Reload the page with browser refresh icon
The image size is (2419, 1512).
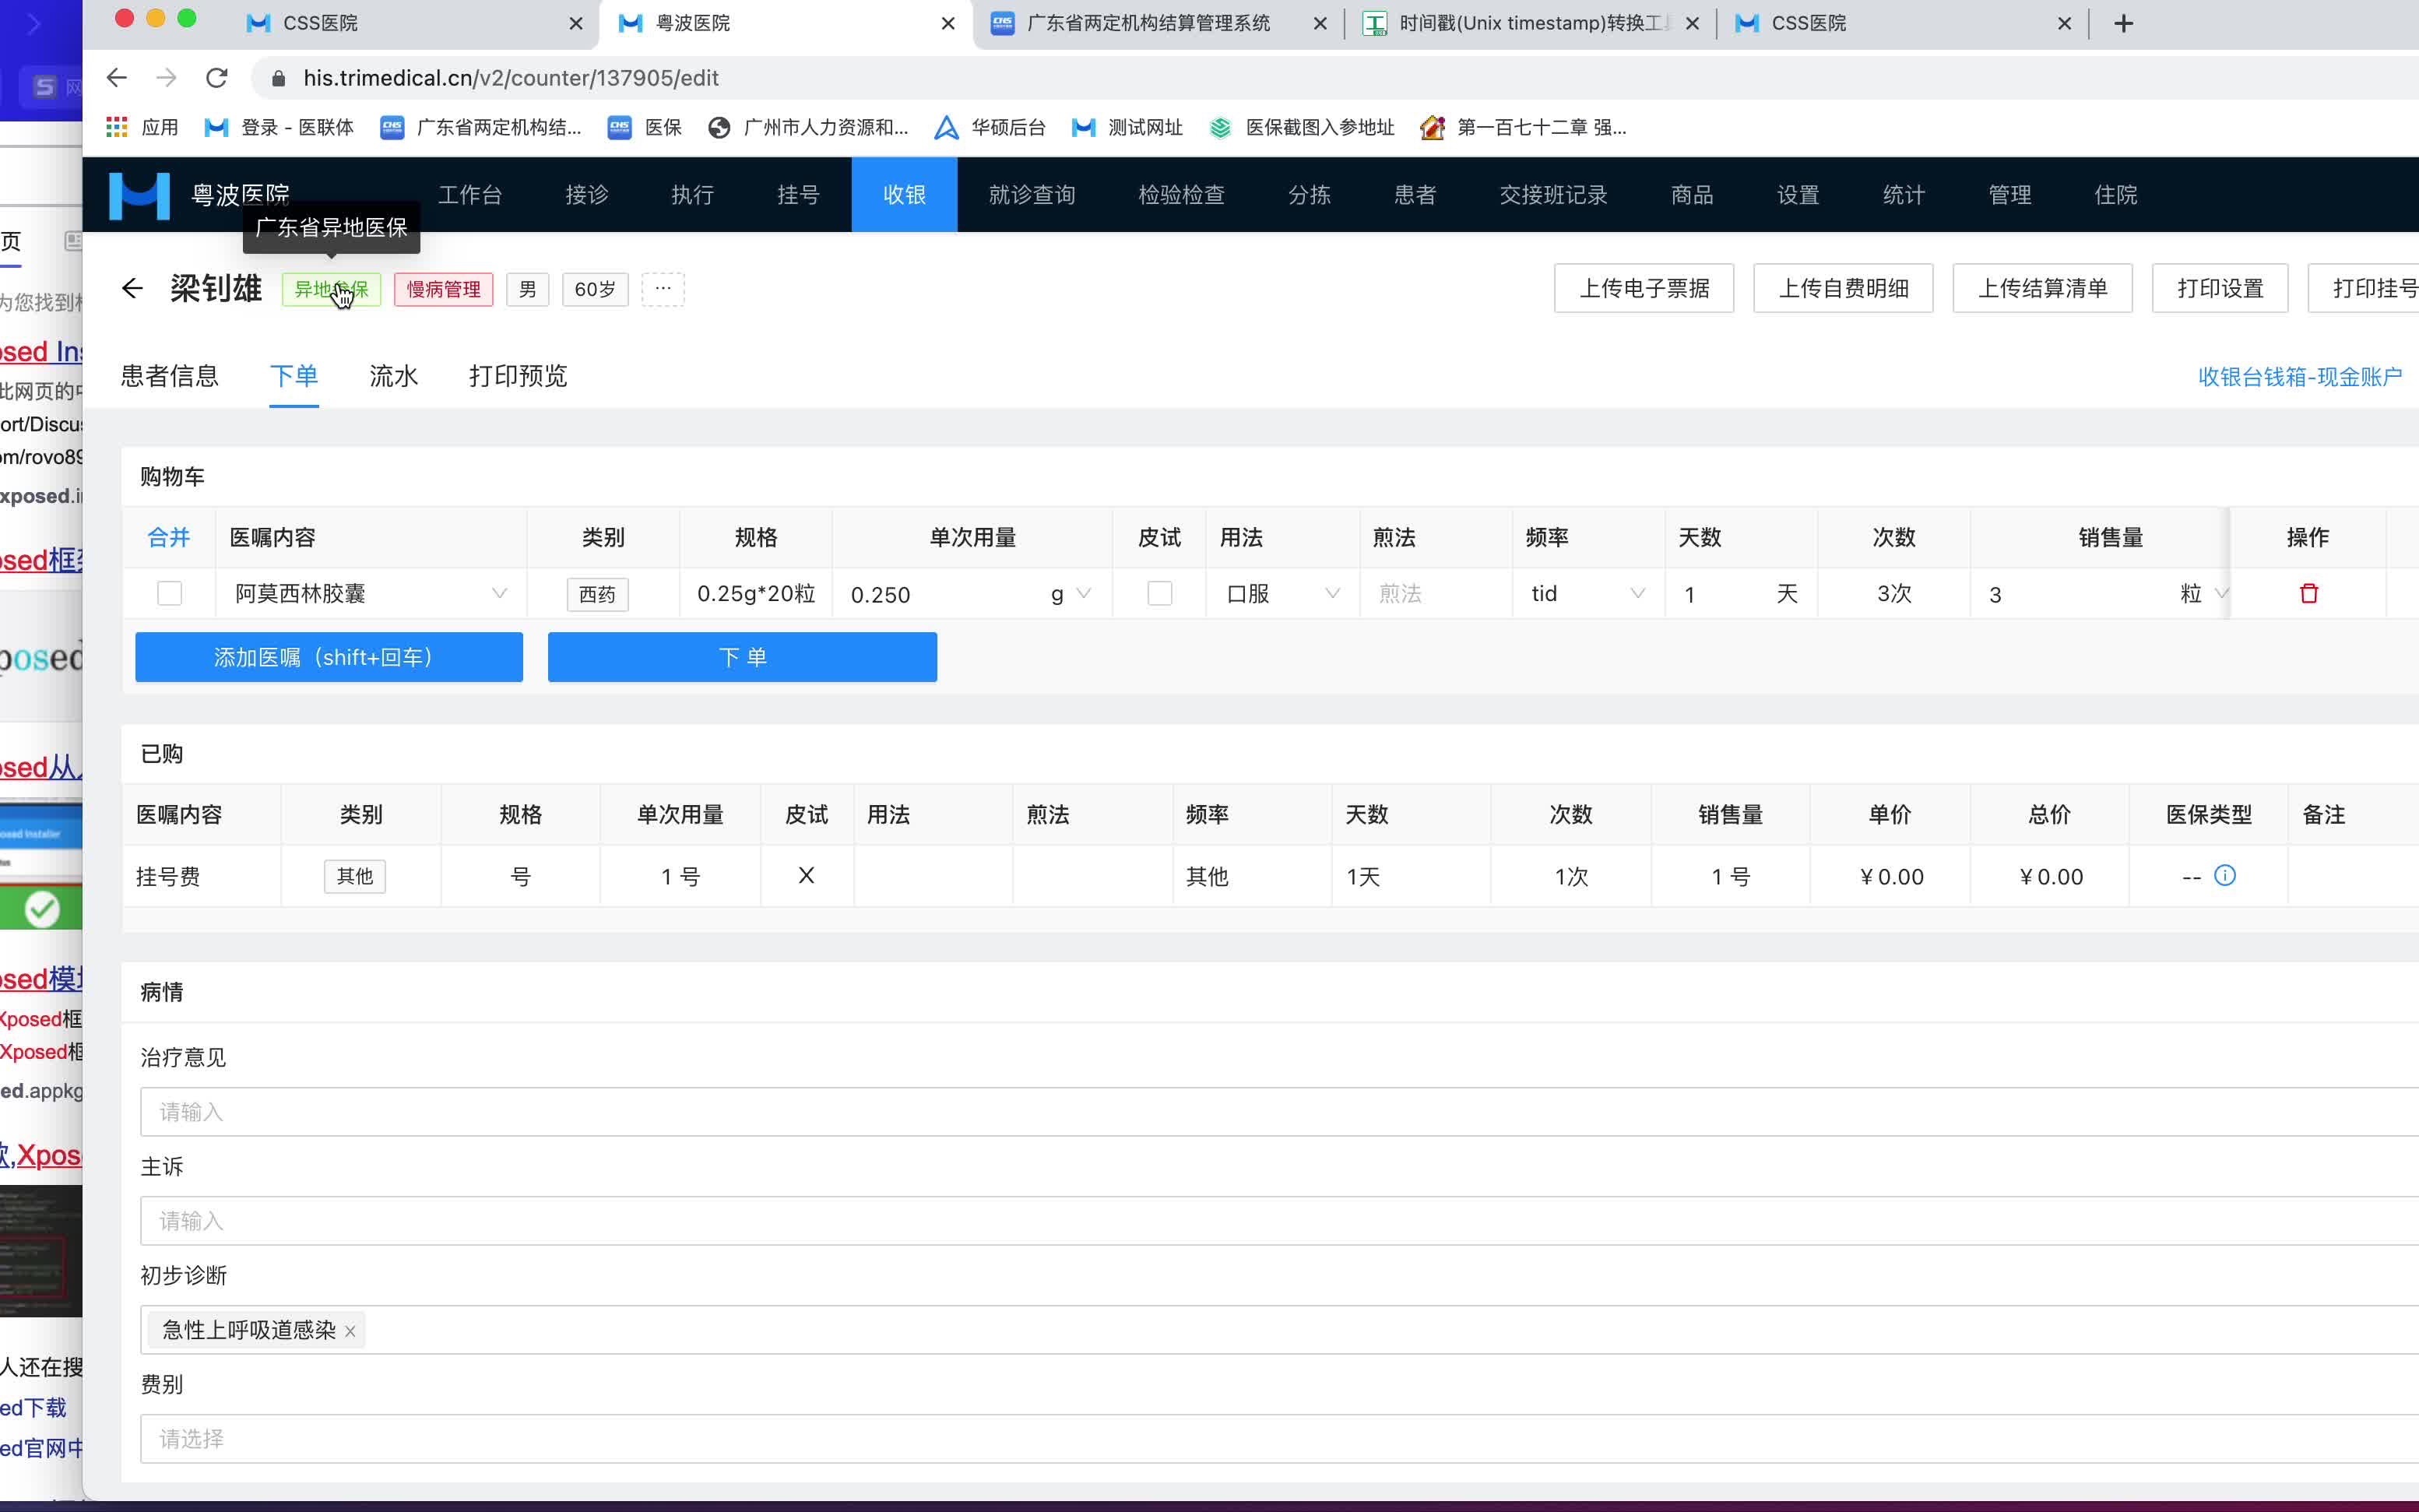pyautogui.click(x=217, y=78)
